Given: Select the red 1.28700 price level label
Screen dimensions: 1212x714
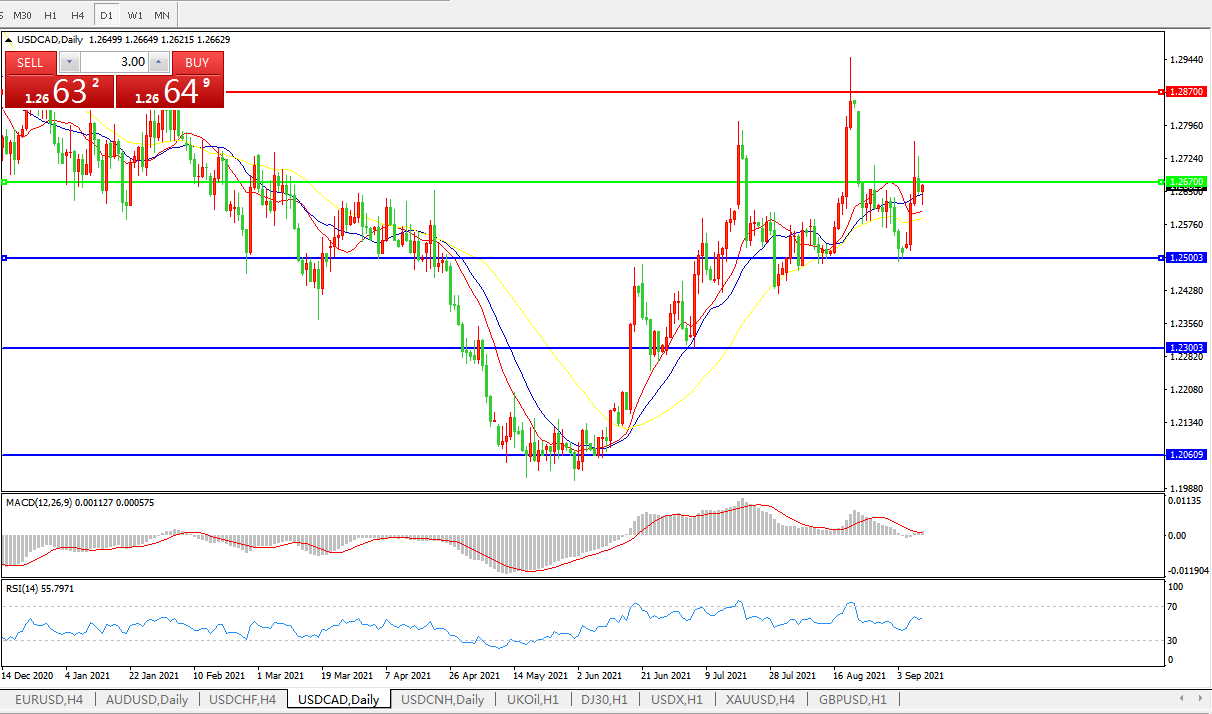Looking at the screenshot, I should pyautogui.click(x=1187, y=92).
